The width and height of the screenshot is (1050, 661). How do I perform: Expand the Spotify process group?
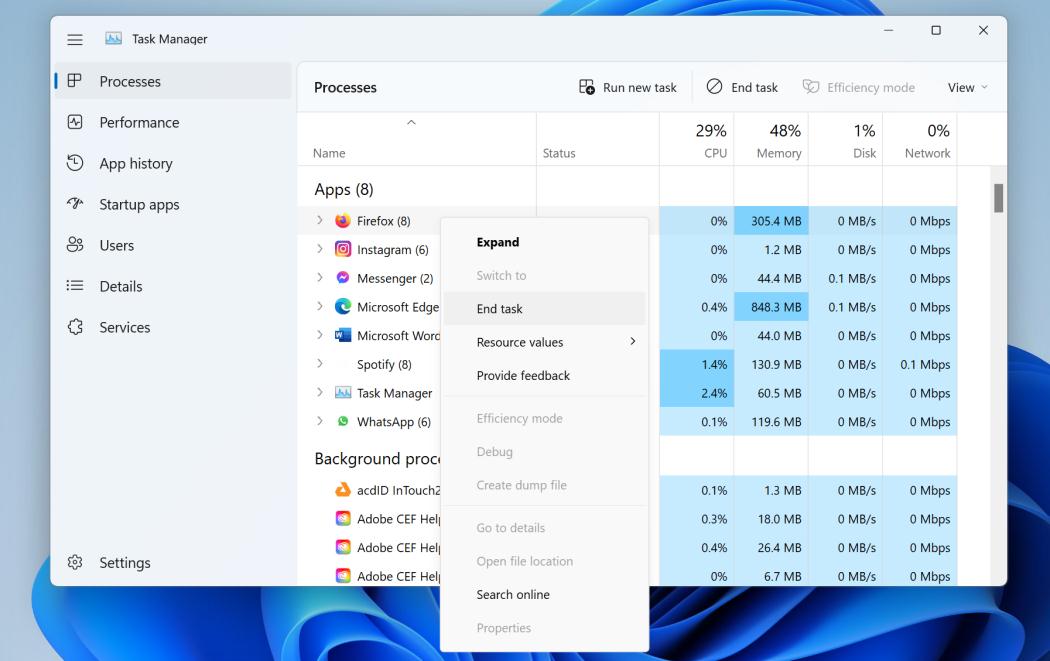coord(319,364)
